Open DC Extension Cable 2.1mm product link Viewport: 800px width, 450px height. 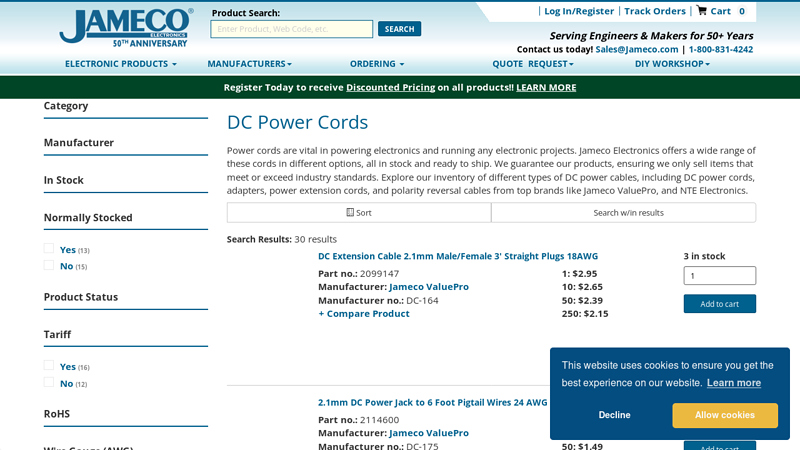coord(458,256)
